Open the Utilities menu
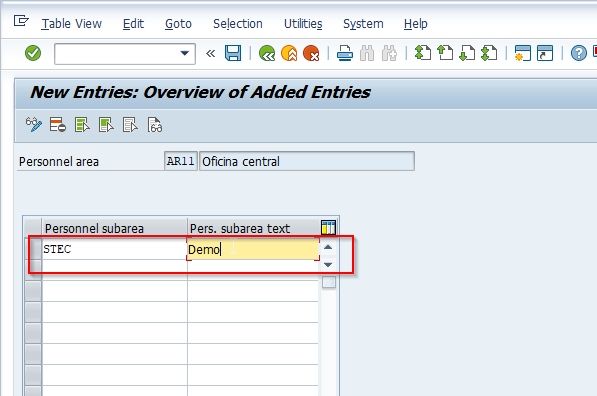This screenshot has height=396, width=597. pos(303,24)
